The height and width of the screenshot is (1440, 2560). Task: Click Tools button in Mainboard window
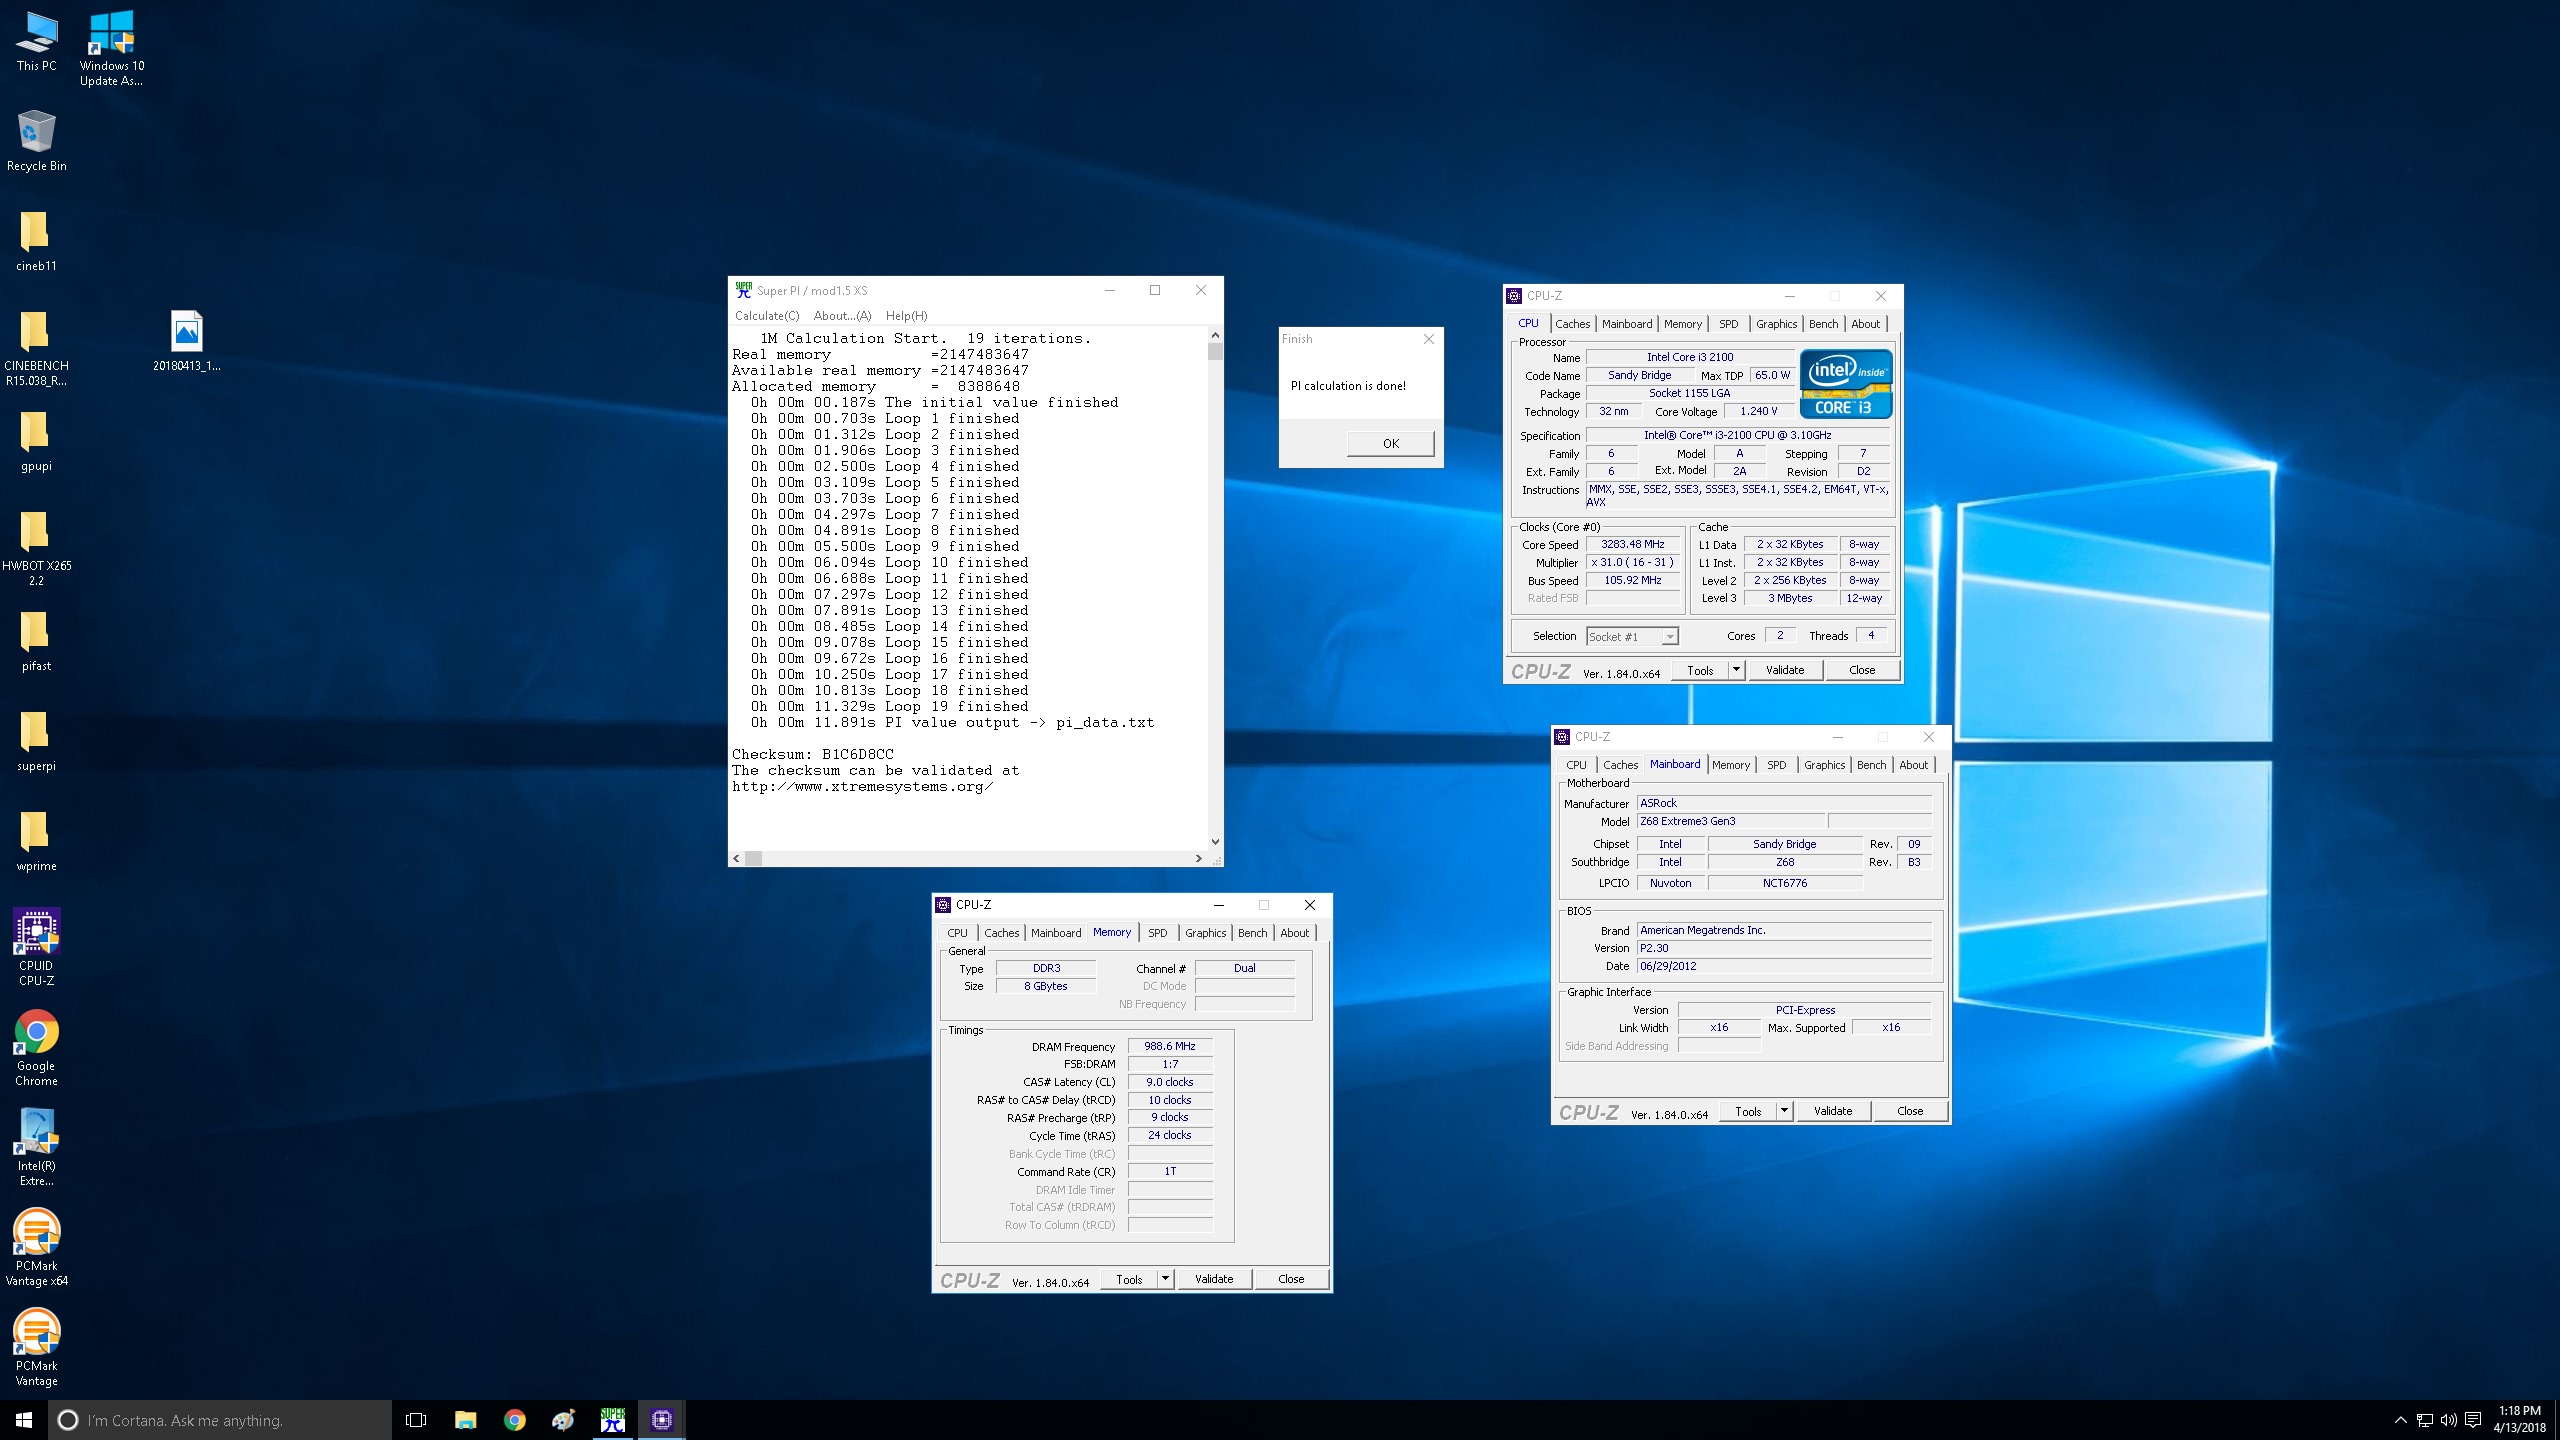[1748, 1111]
